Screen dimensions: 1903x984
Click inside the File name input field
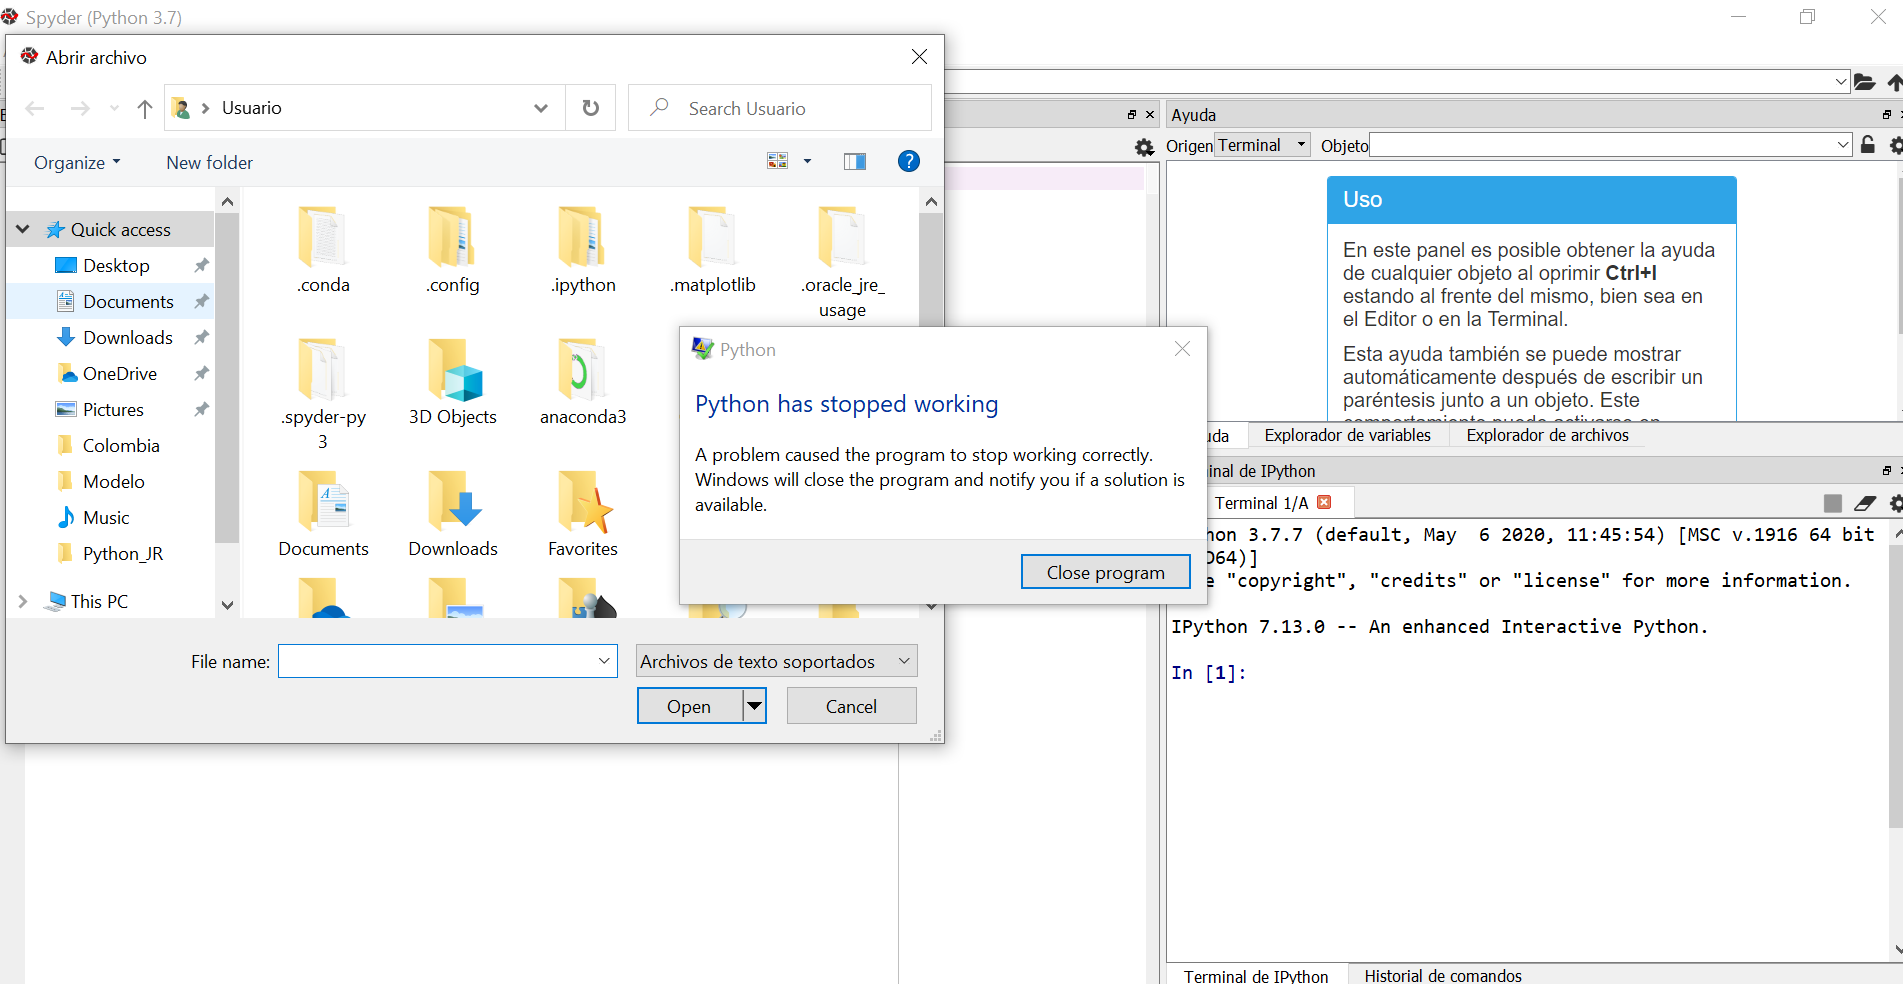pyautogui.click(x=440, y=661)
